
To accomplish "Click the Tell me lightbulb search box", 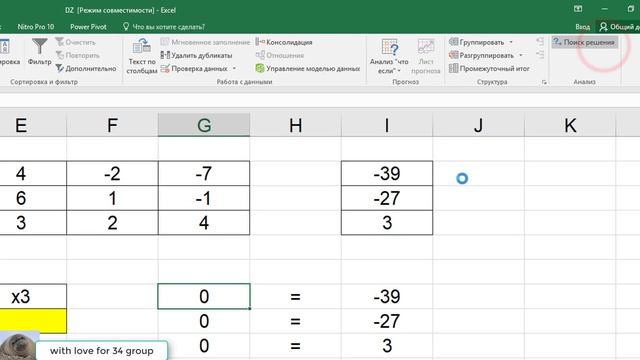I will pyautogui.click(x=164, y=27).
